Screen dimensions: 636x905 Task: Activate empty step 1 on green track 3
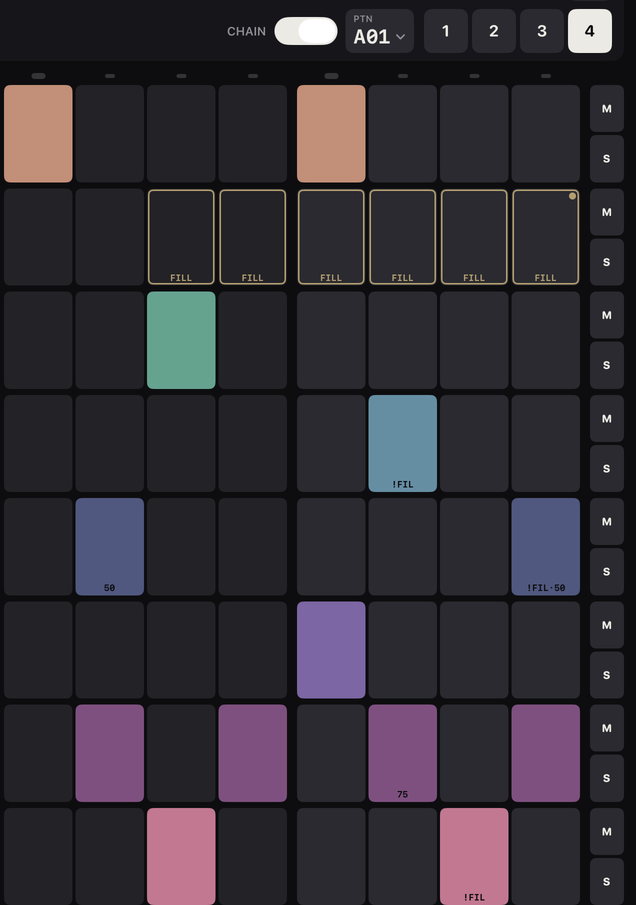tap(38, 341)
